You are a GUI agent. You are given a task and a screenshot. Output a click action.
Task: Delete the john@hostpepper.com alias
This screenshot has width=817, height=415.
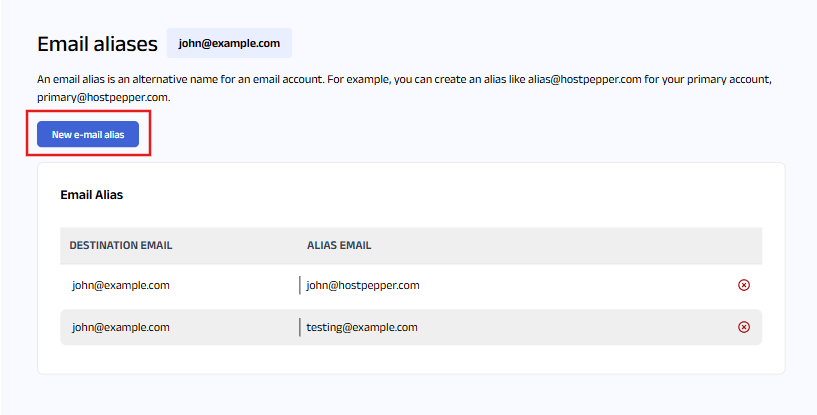point(743,285)
